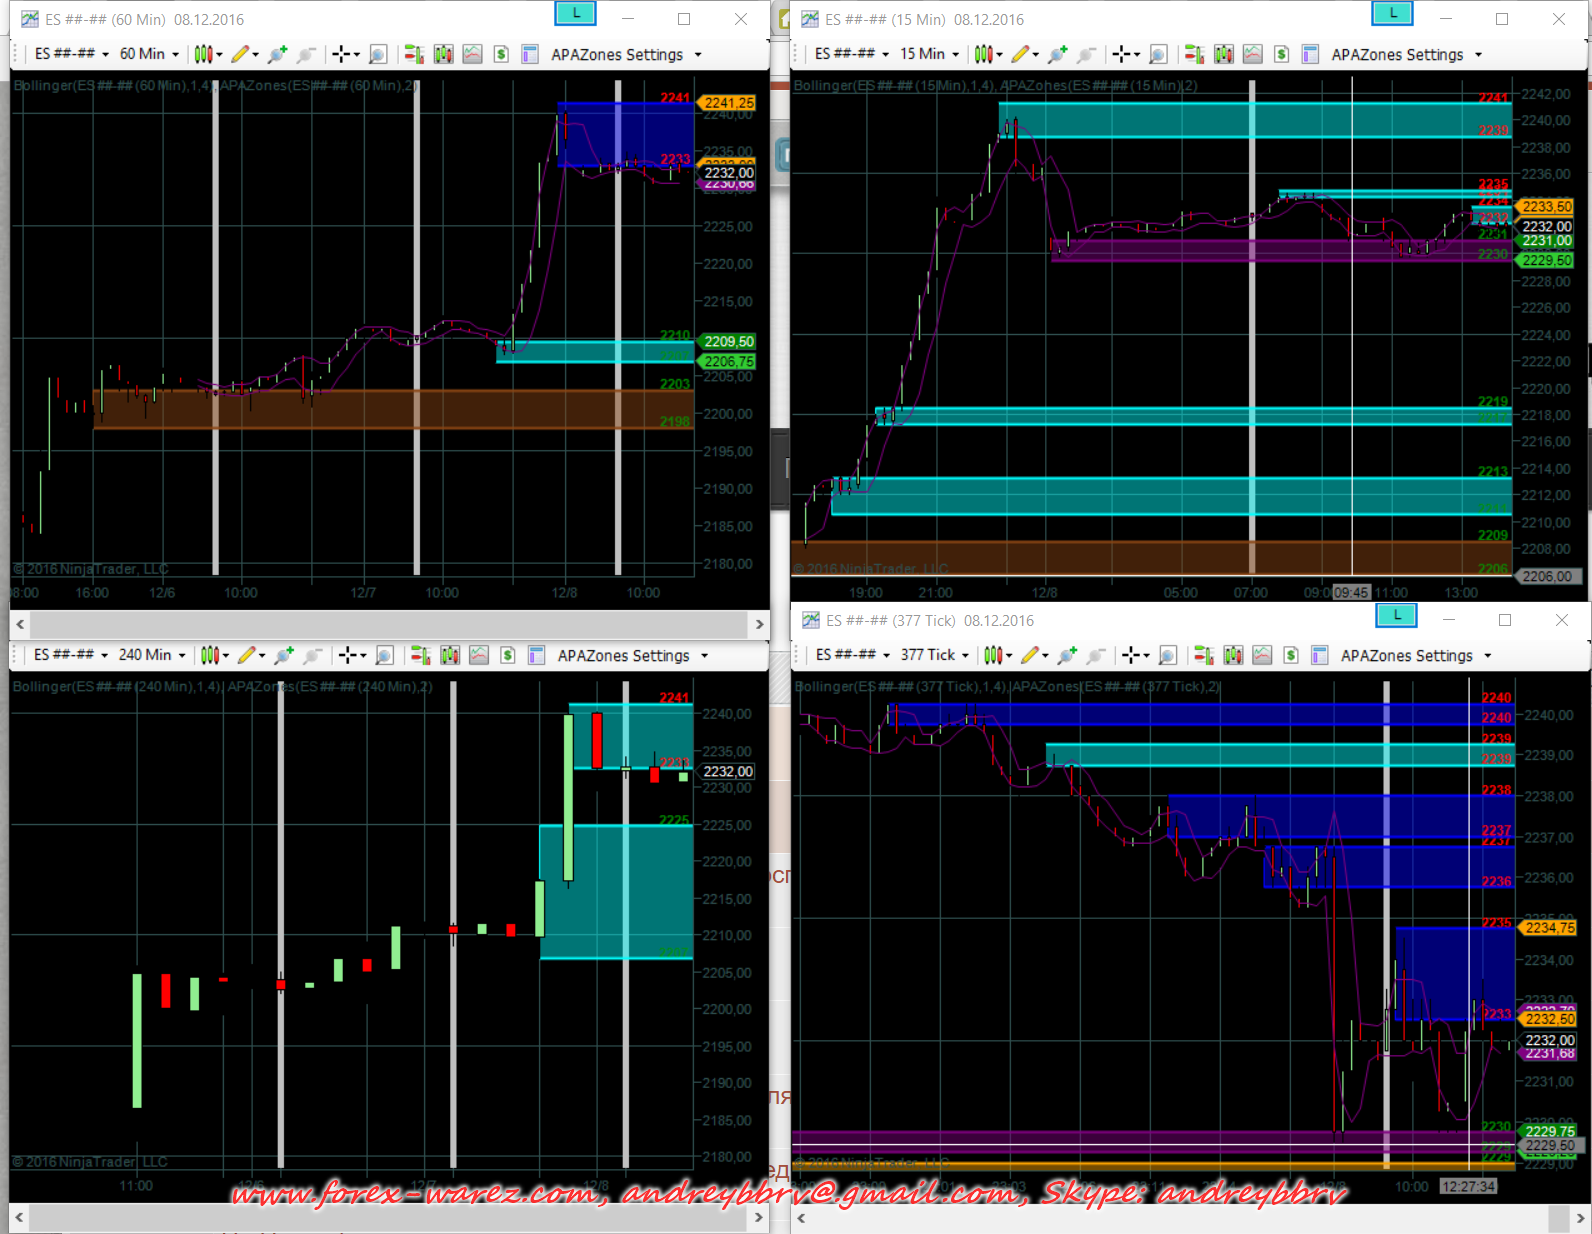Expand ES ##-## instrument dropdown in 240 Min chart
This screenshot has height=1234, width=1592.
[x=71, y=655]
